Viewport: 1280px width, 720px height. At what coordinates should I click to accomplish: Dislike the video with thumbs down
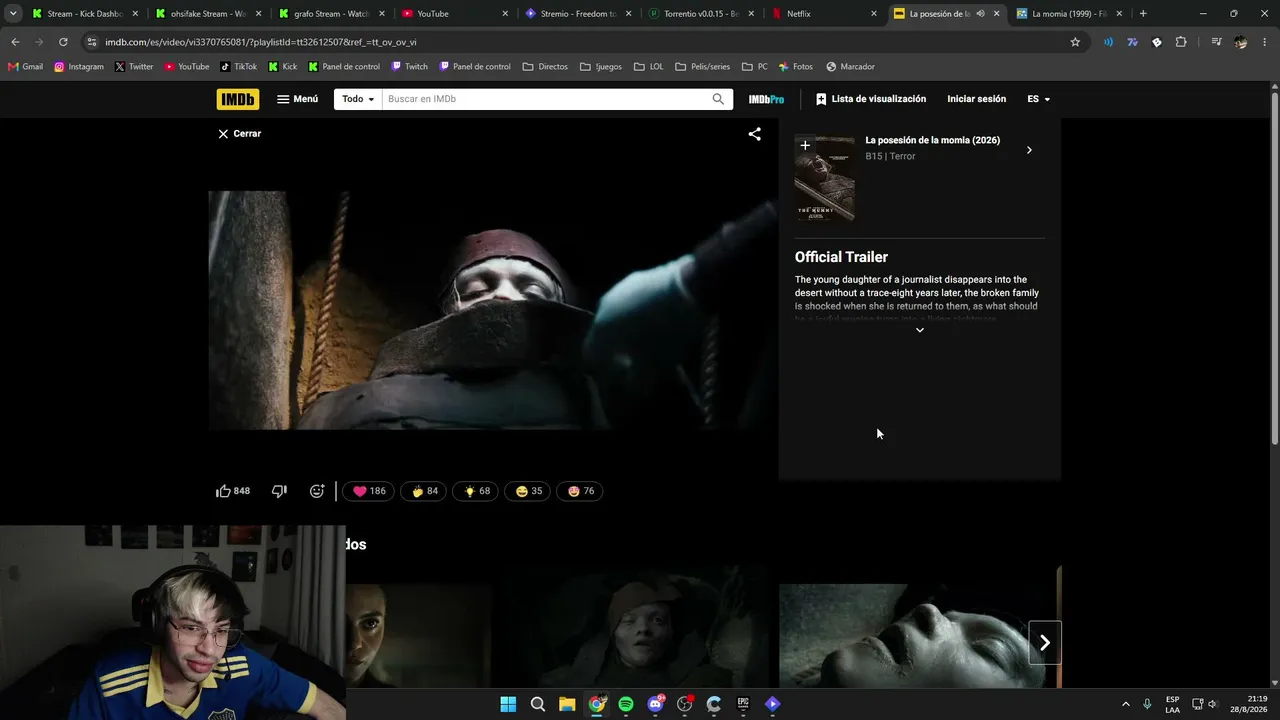pyautogui.click(x=279, y=491)
